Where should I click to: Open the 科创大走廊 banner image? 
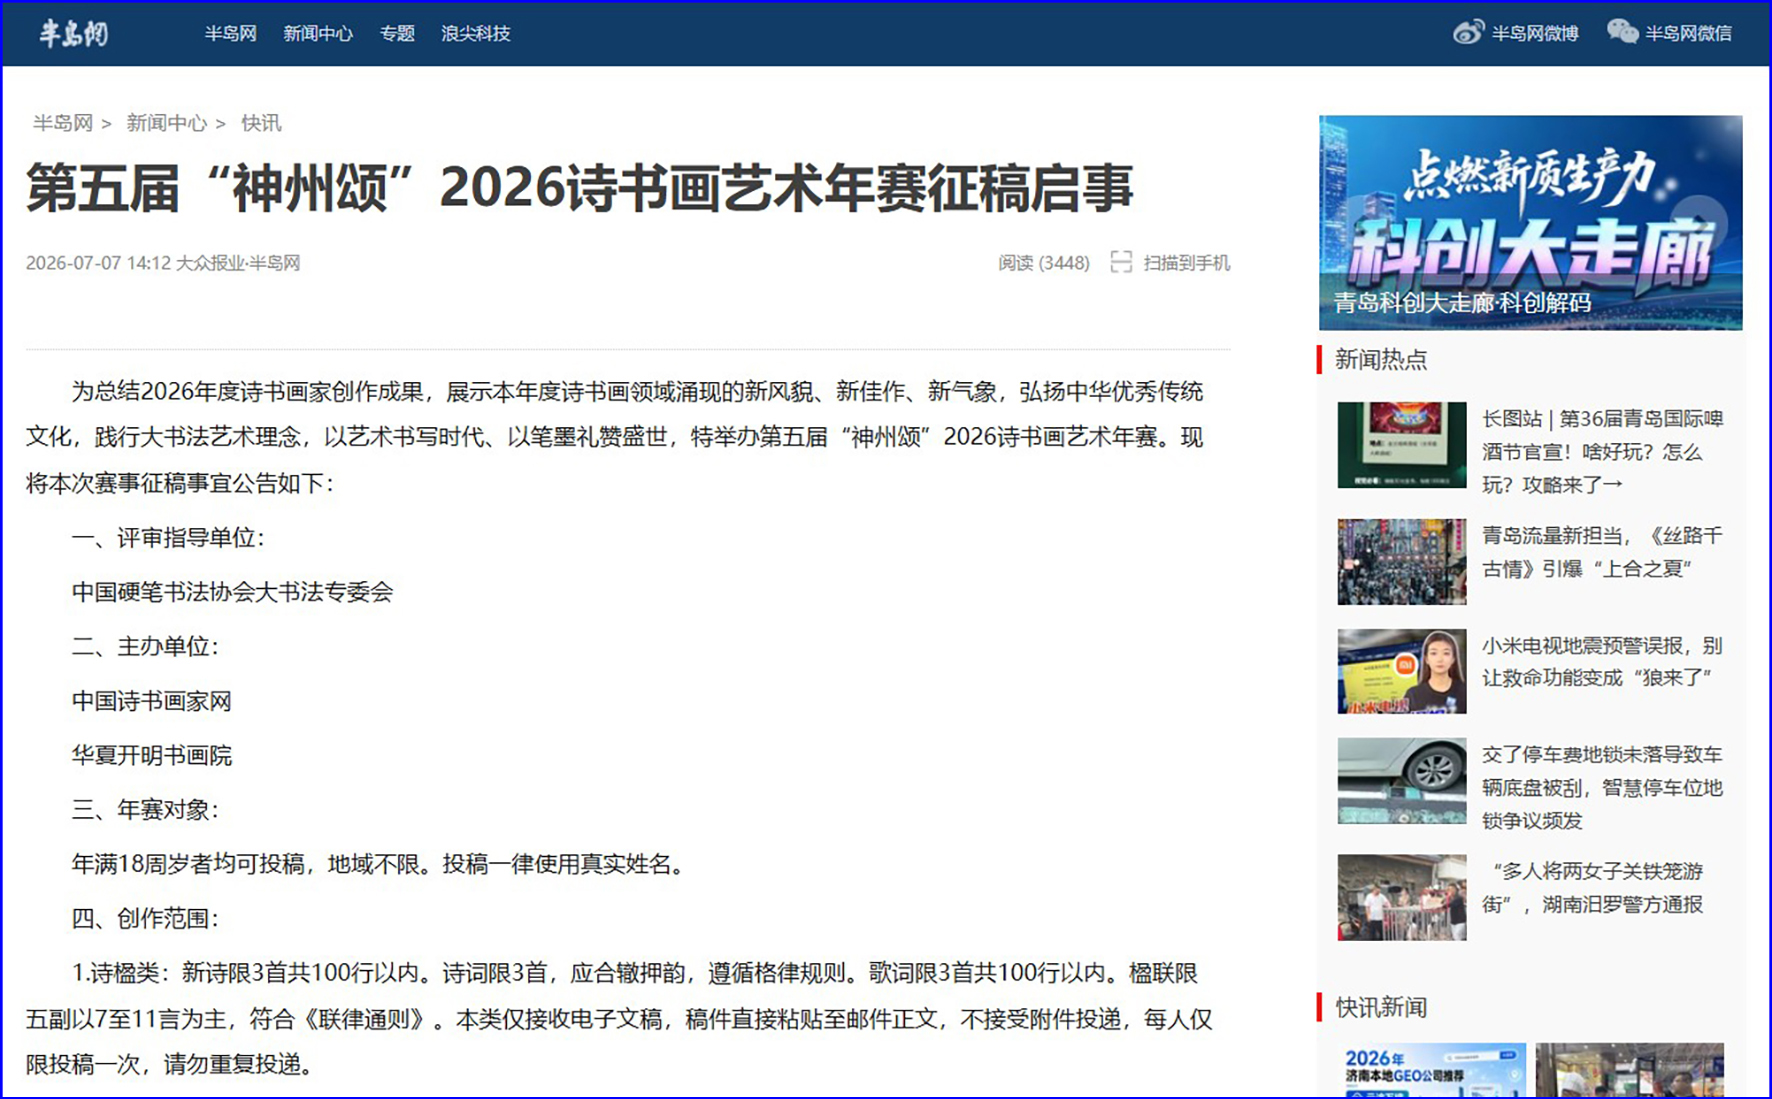1530,222
